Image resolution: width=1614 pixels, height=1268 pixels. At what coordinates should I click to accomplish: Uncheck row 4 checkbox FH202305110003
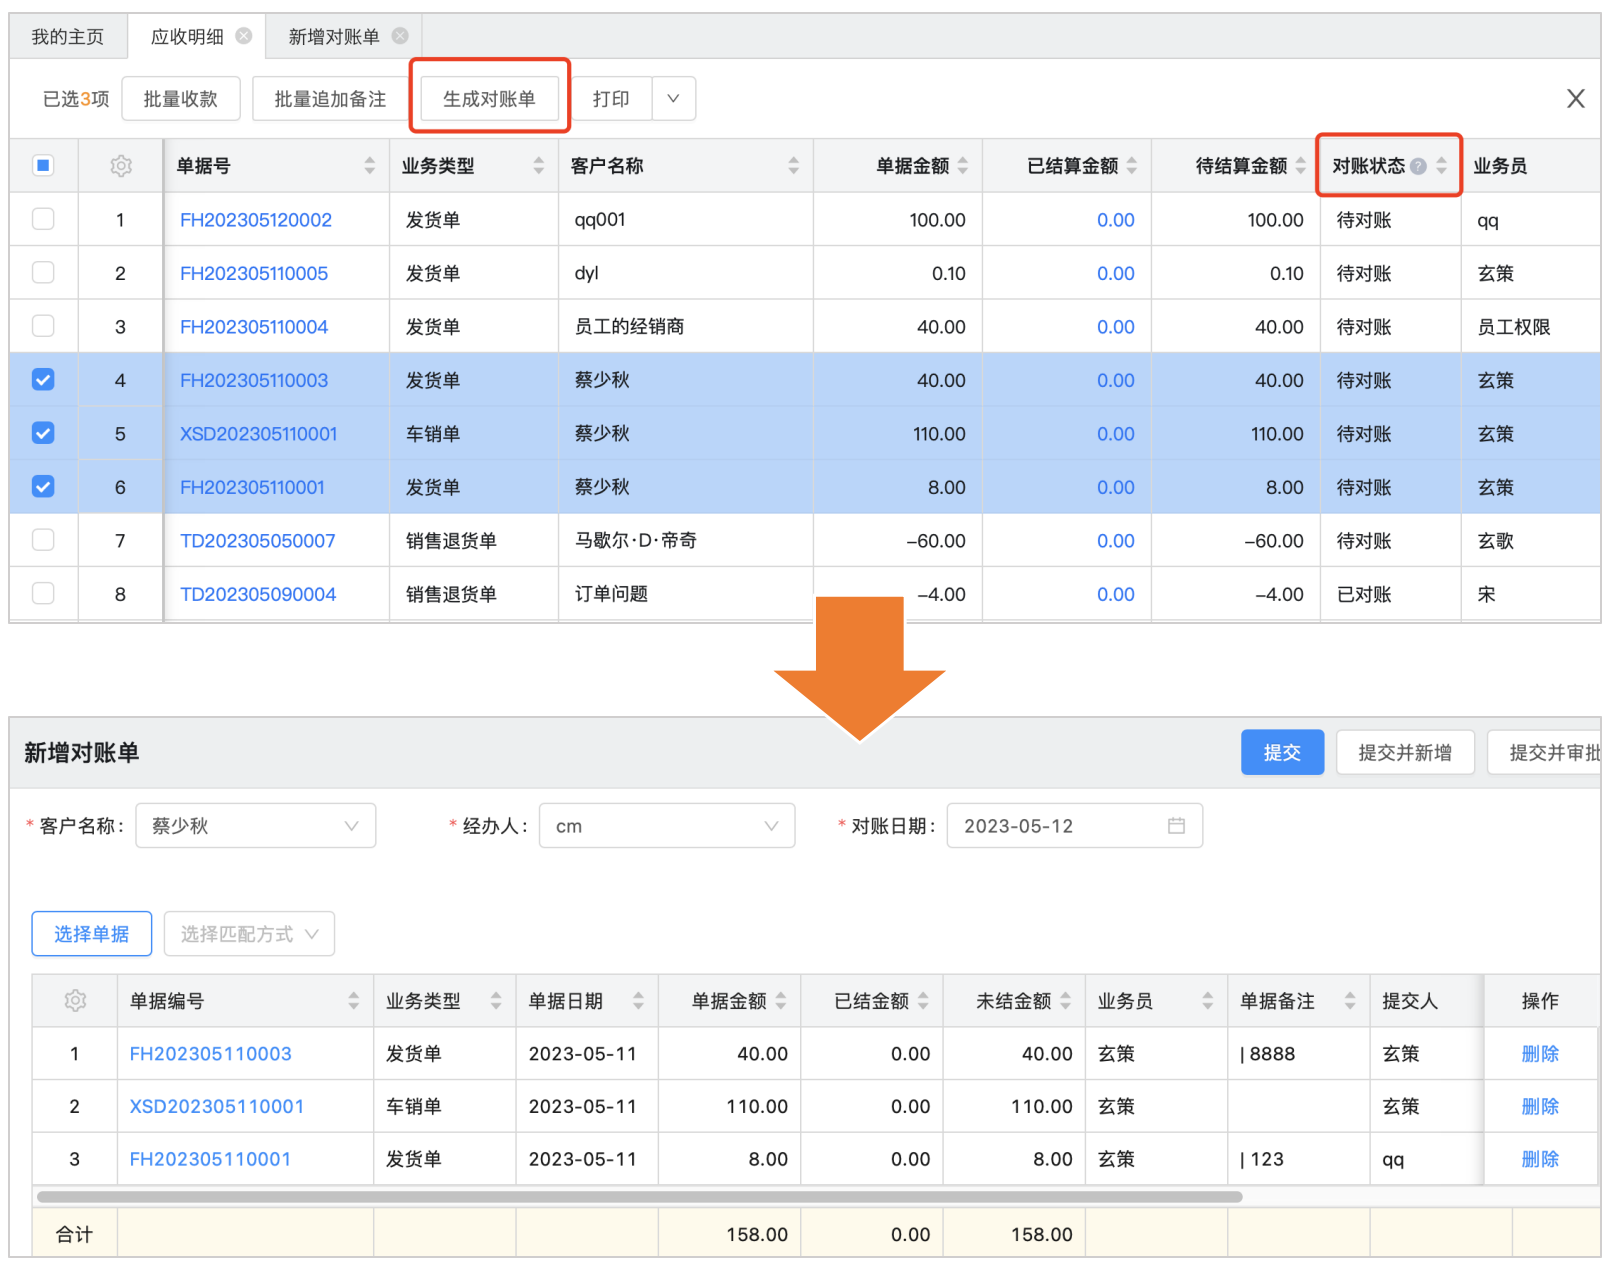click(43, 380)
